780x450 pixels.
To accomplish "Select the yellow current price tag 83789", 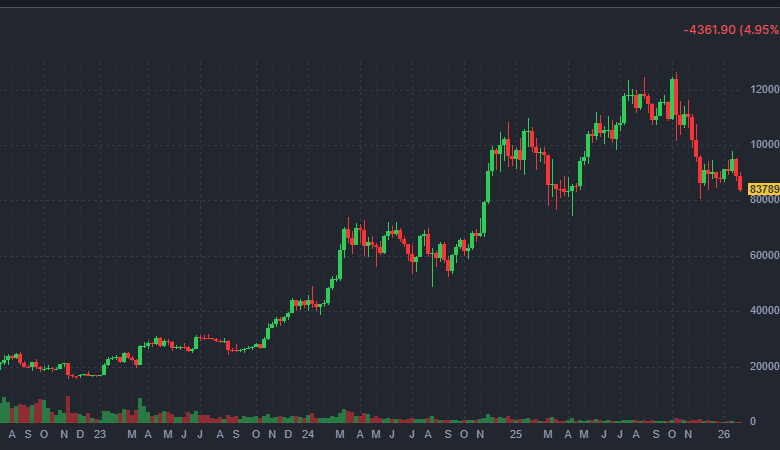I will click(x=764, y=189).
